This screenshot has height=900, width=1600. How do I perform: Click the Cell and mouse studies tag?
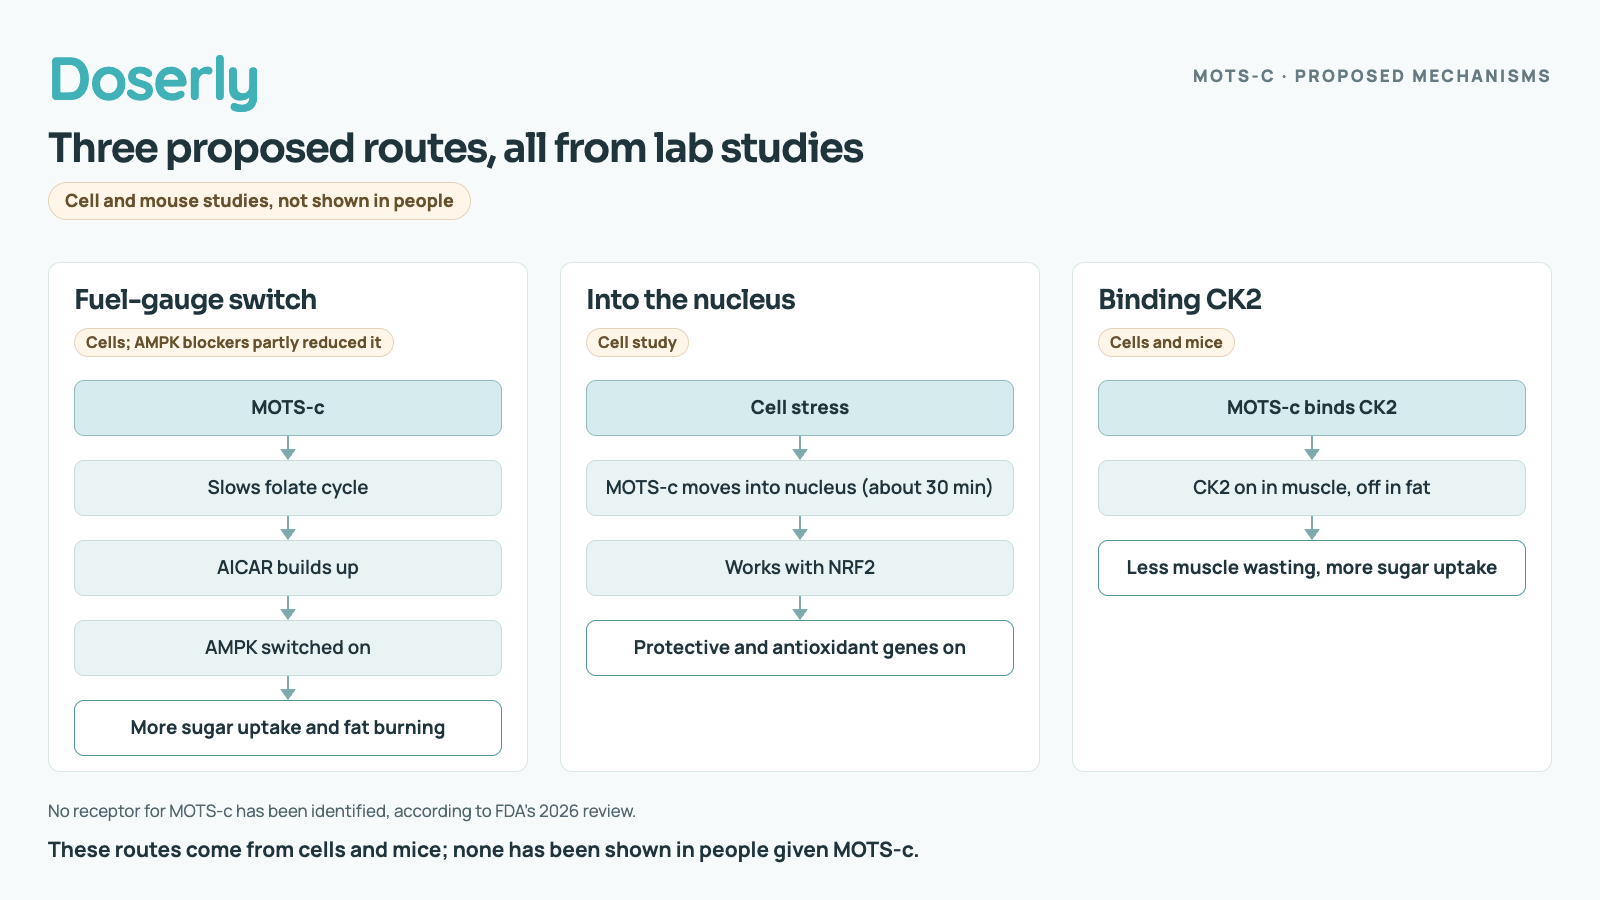coord(259,201)
